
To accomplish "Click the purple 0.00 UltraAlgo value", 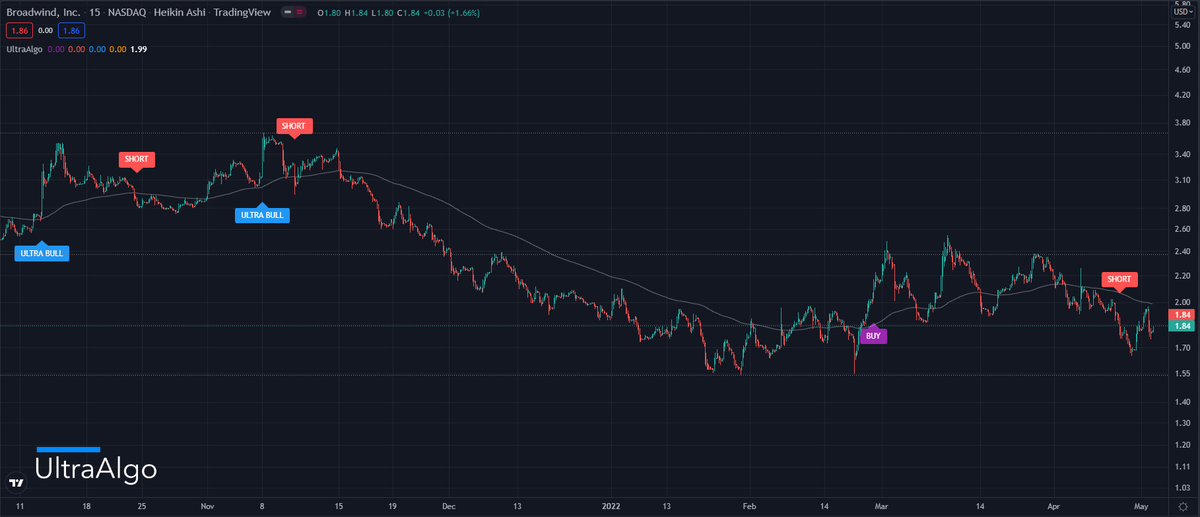I will click(x=56, y=49).
